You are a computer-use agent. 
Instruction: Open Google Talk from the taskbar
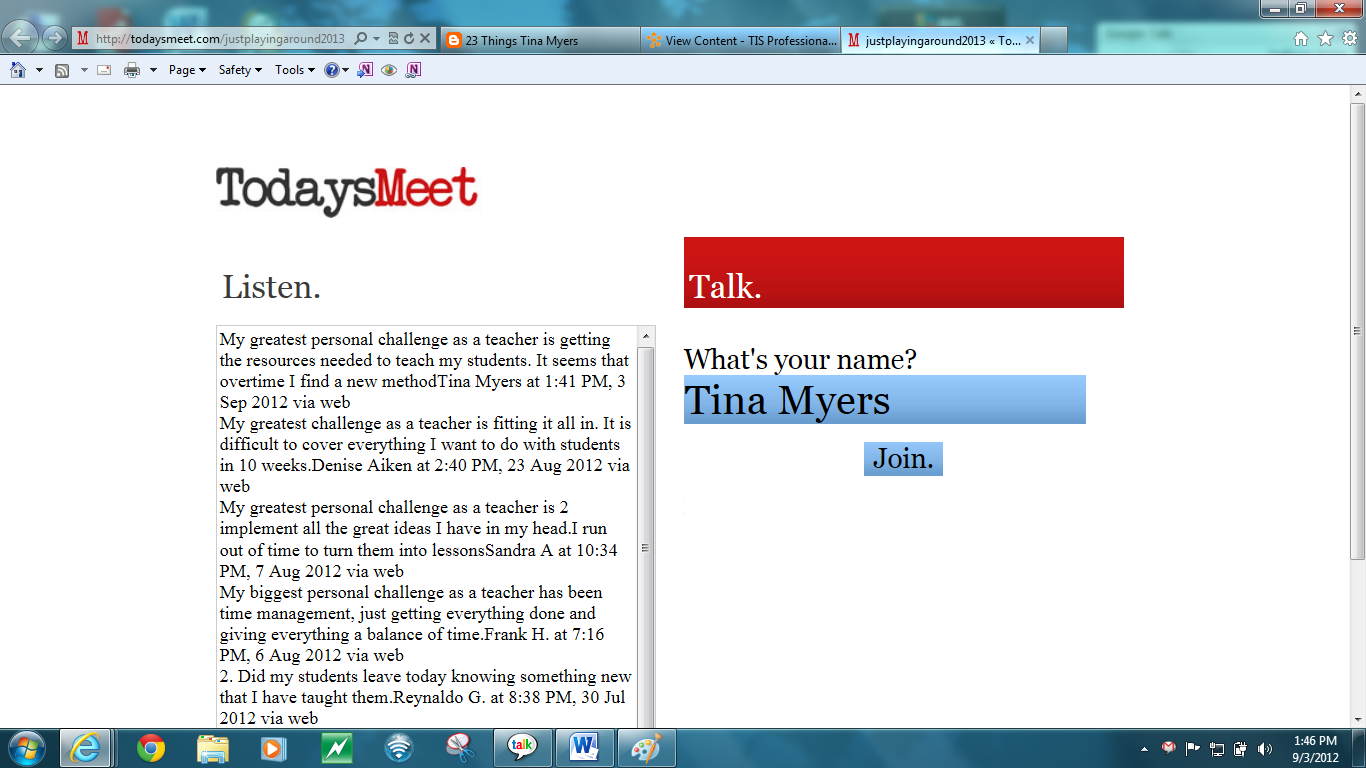[x=522, y=748]
